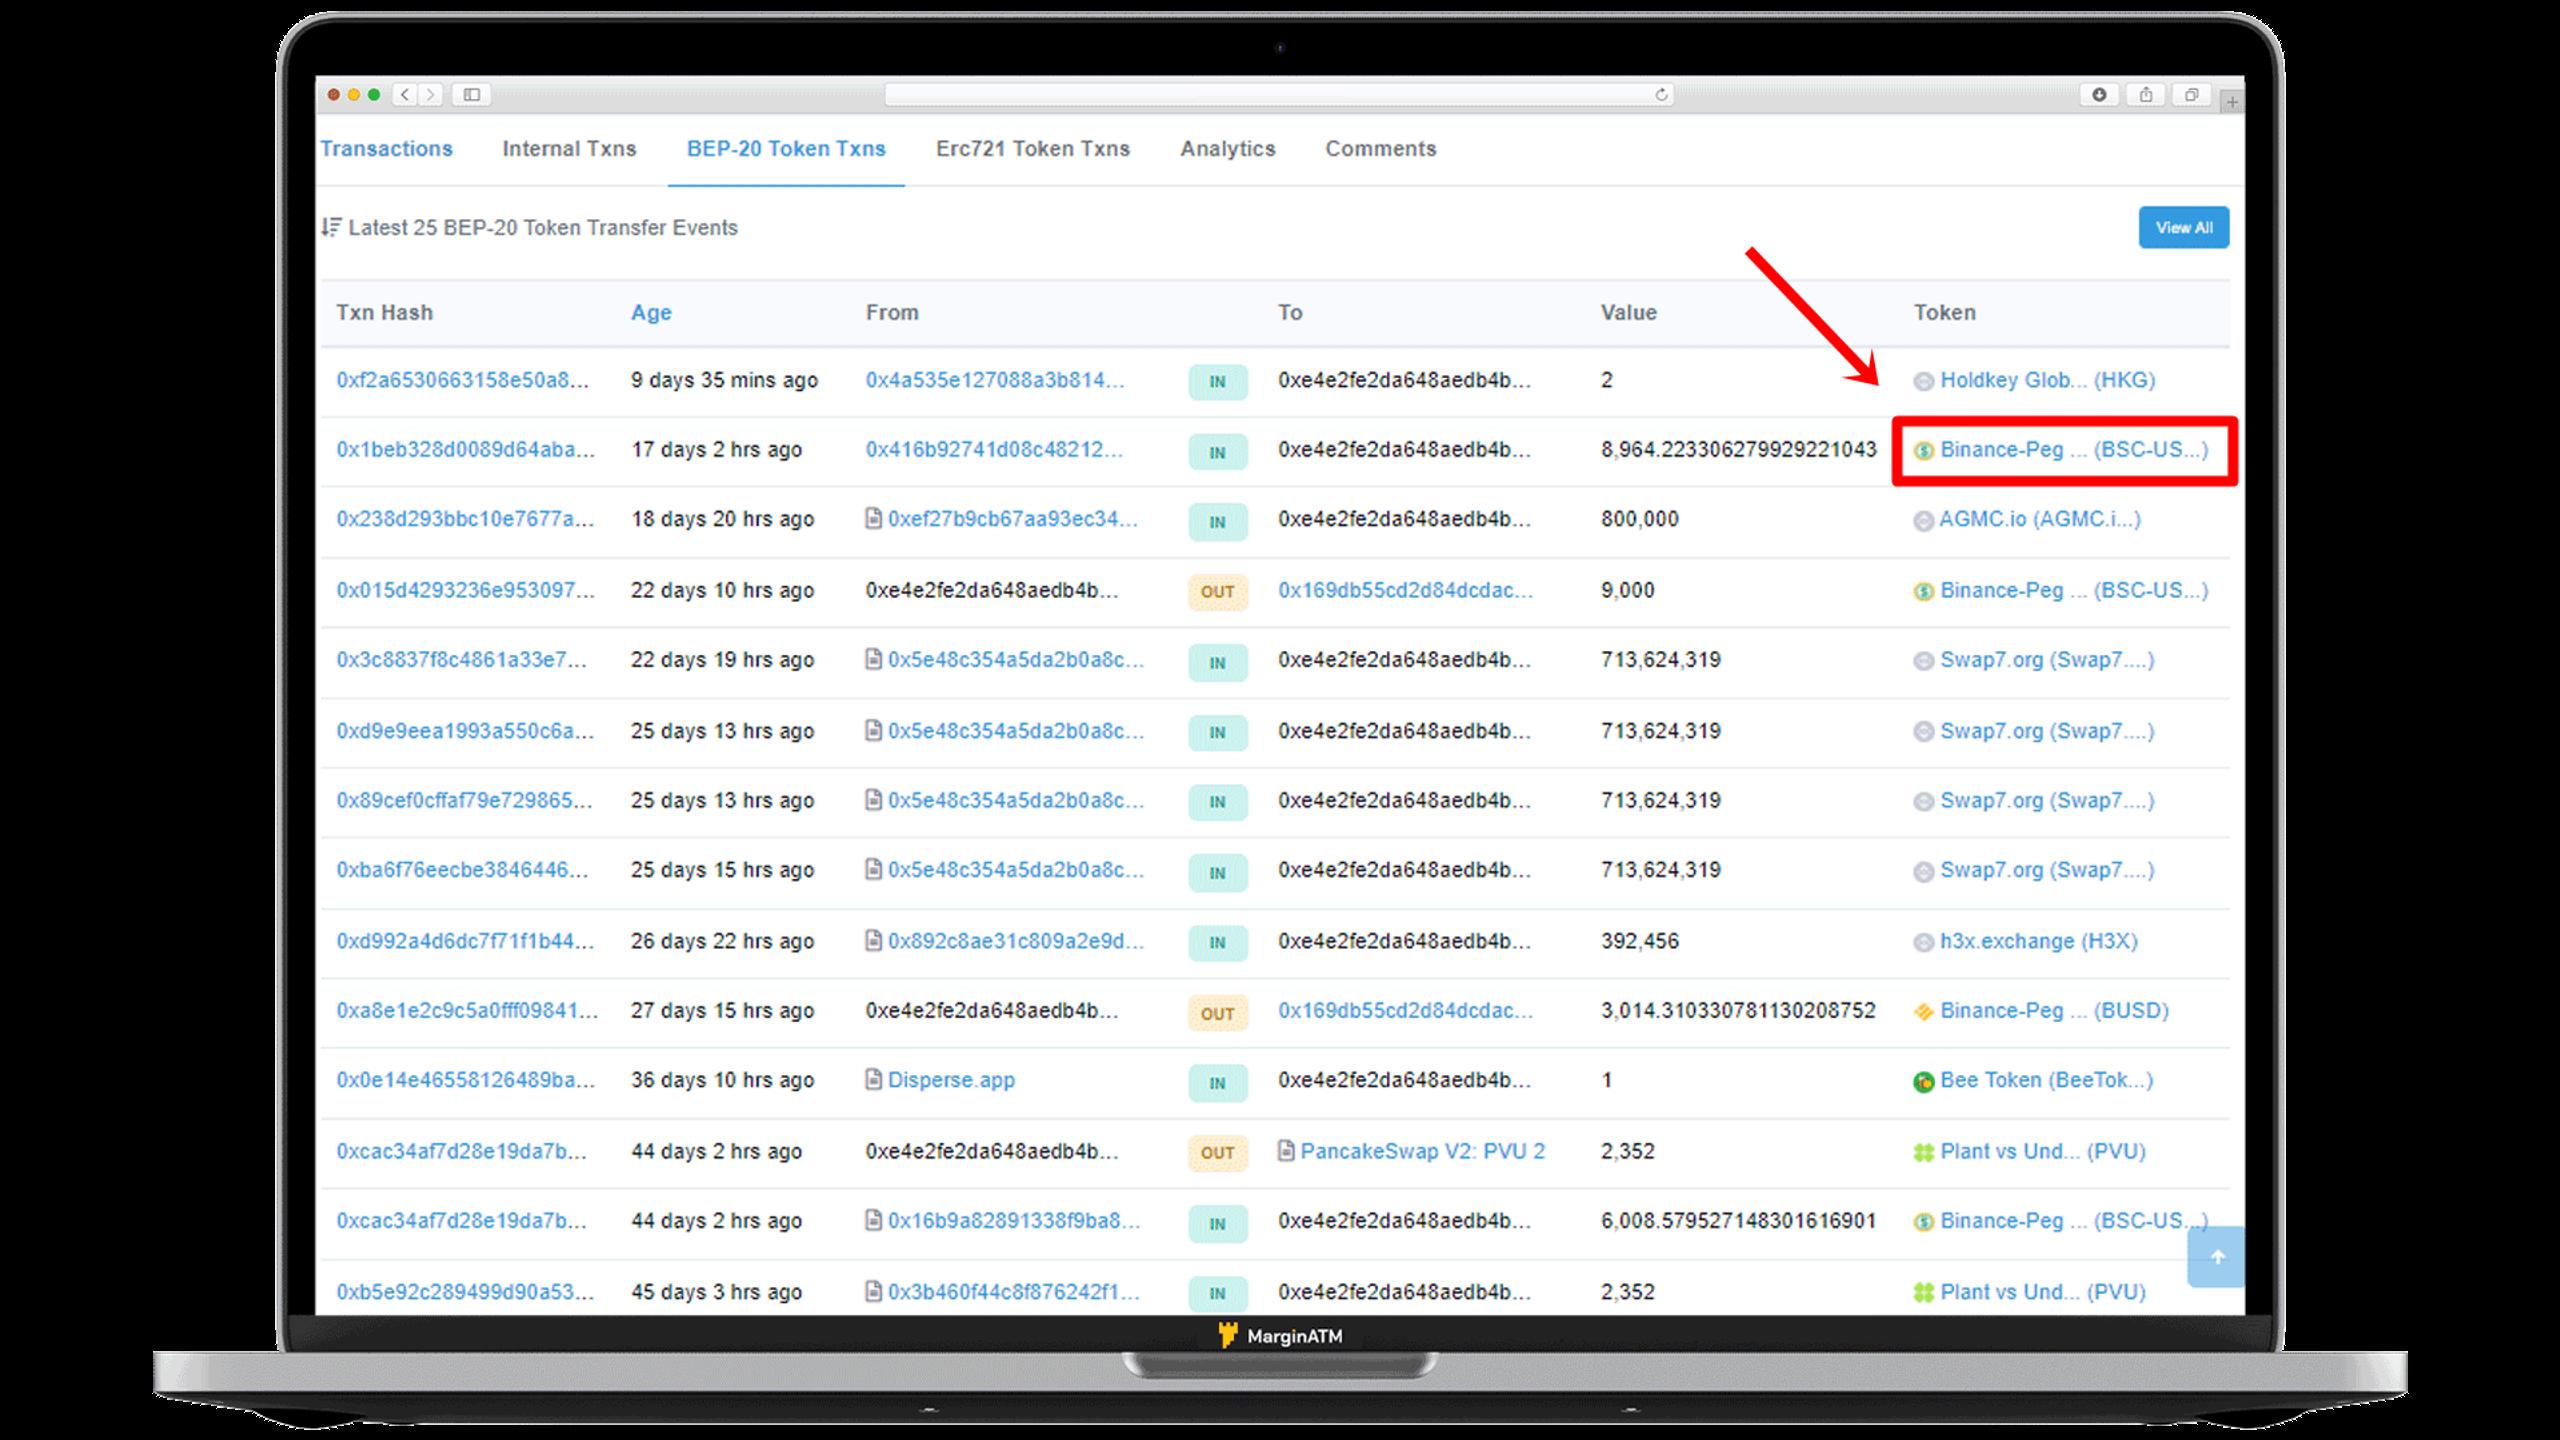Viewport: 2560px width, 1440px height.
Task: Open the Comments tab
Action: (x=1381, y=149)
